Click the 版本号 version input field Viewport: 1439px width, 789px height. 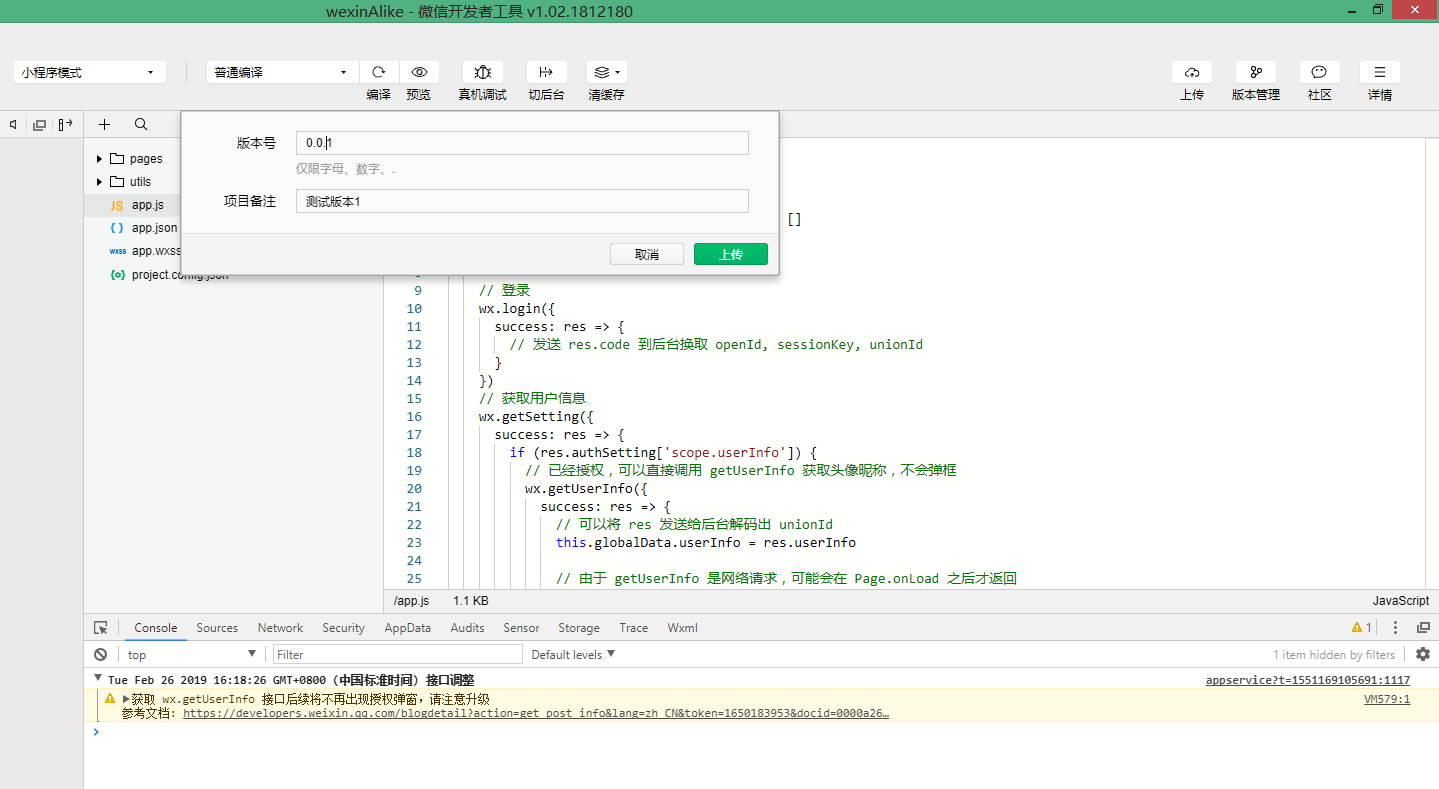tap(522, 143)
